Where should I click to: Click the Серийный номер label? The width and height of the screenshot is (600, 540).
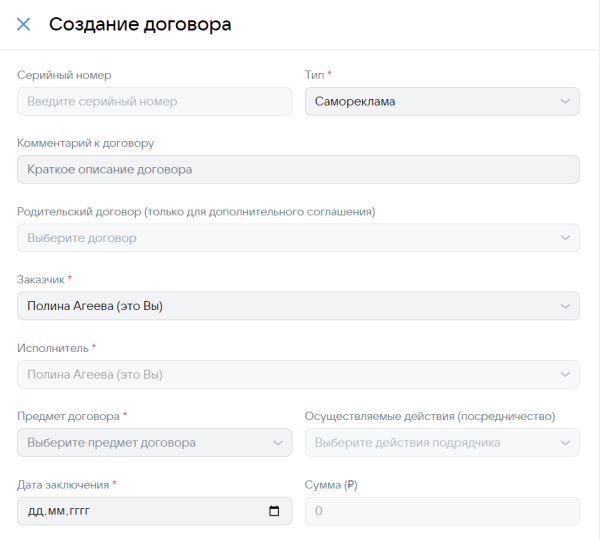[64, 75]
